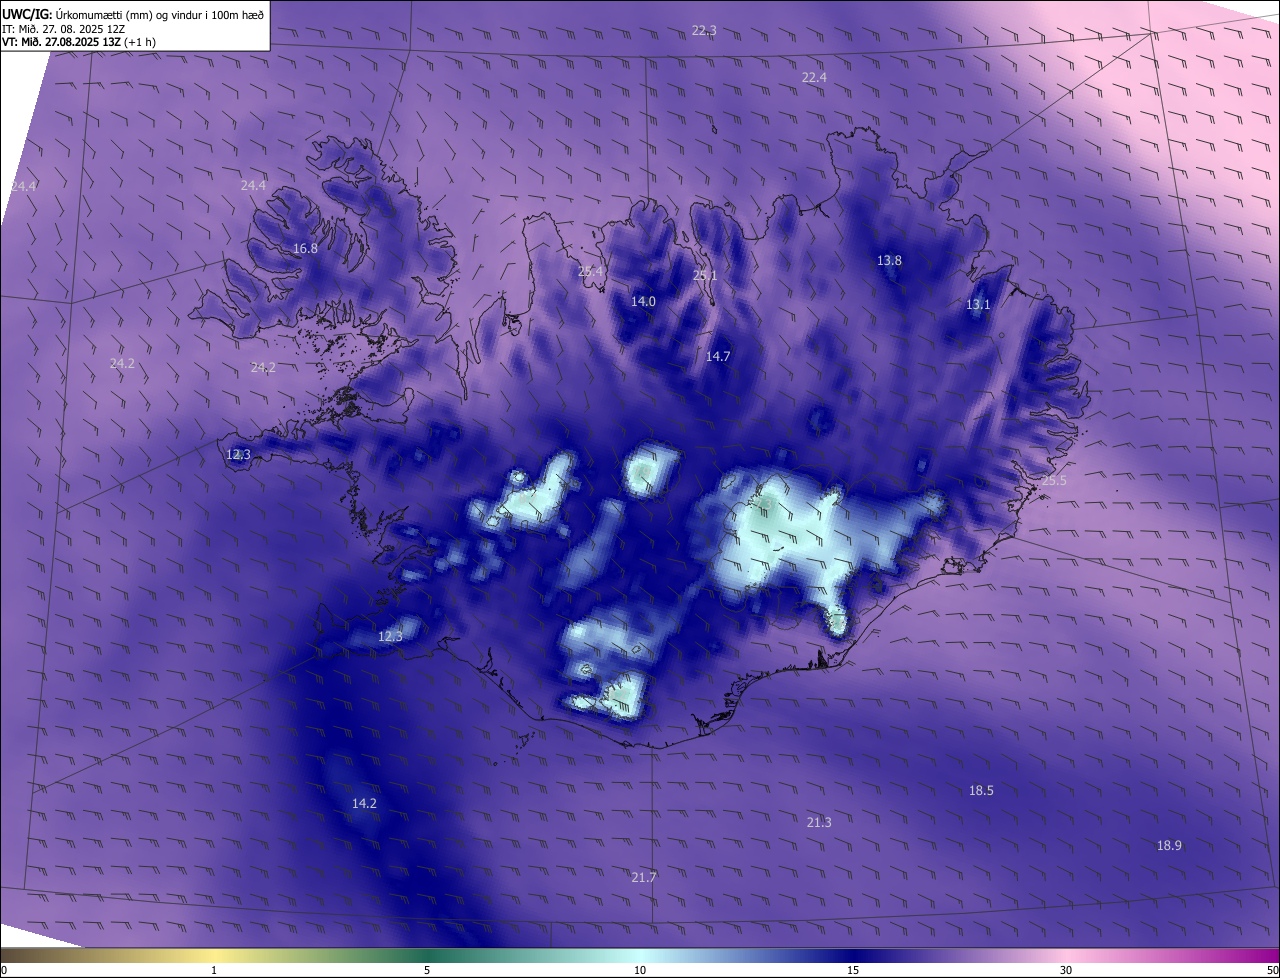Click the 13.8 value label
Image resolution: width=1280 pixels, height=978 pixels.
click(889, 261)
